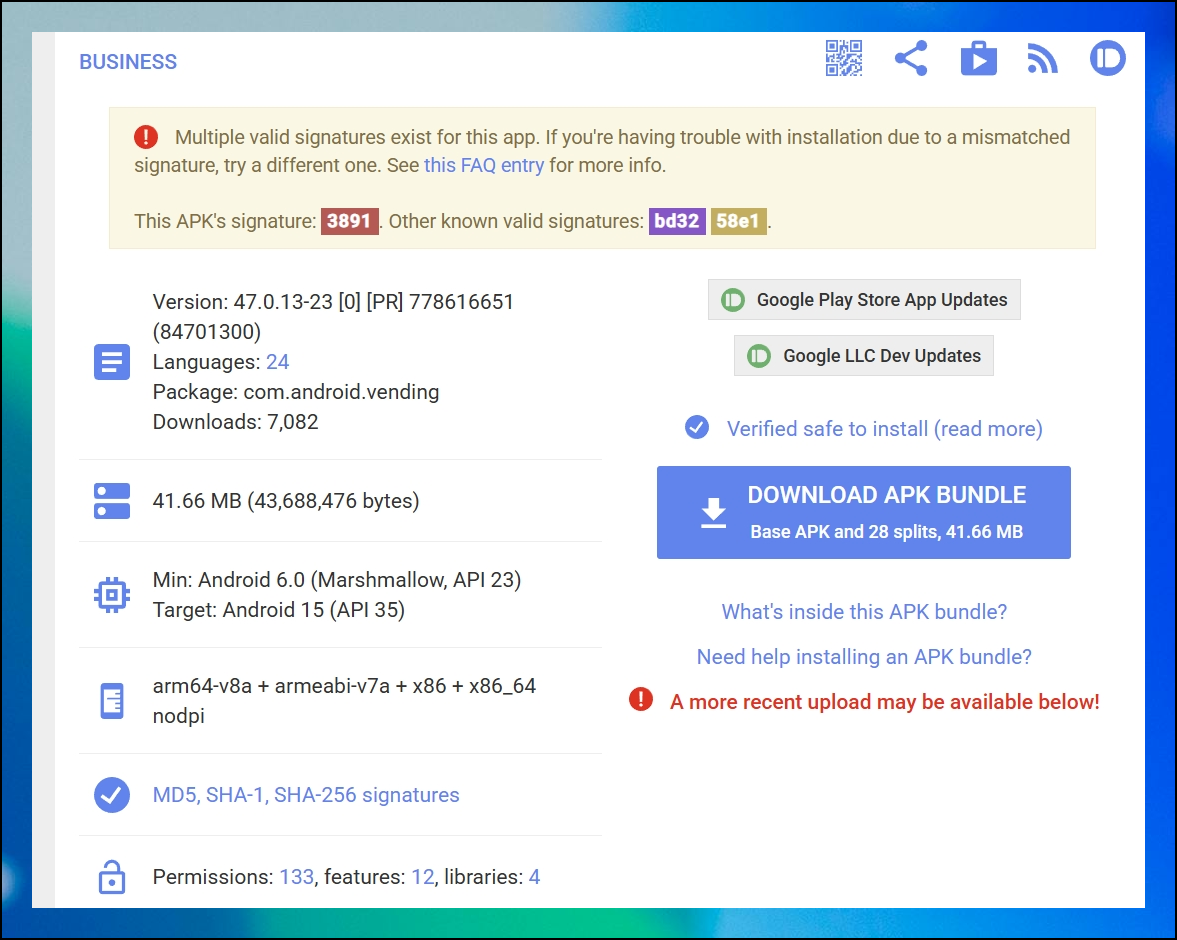The height and width of the screenshot is (940, 1177).
Task: Click the 'Version: 47.0.13-23' text
Action: click(x=242, y=302)
